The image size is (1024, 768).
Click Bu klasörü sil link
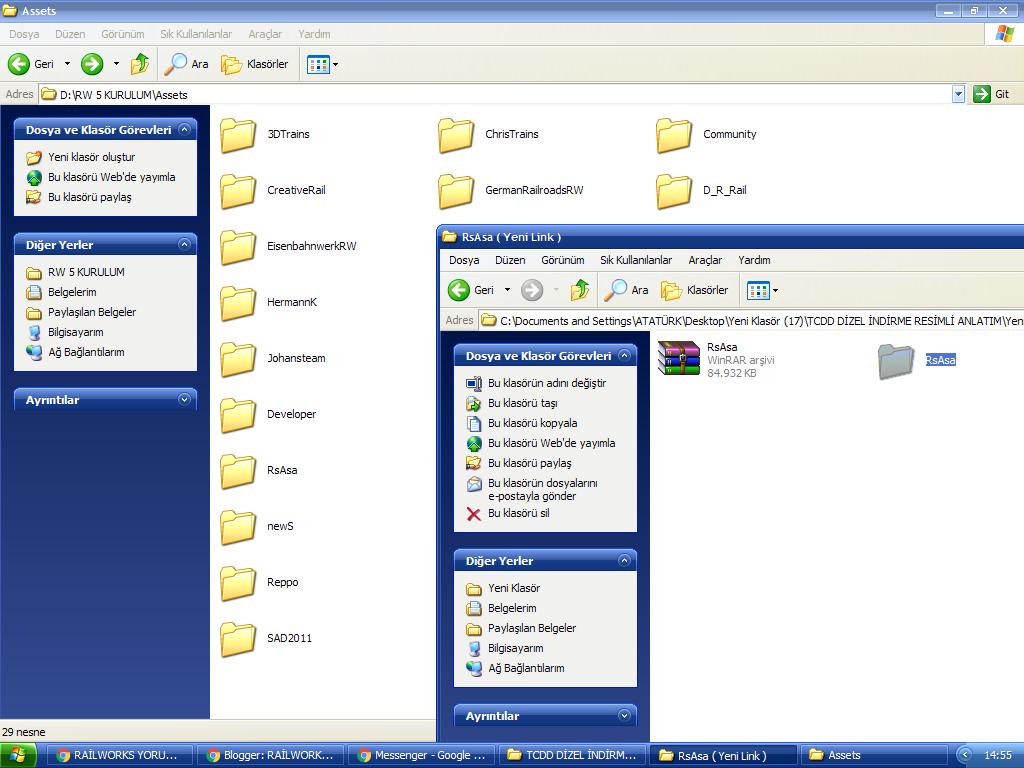tap(508, 514)
